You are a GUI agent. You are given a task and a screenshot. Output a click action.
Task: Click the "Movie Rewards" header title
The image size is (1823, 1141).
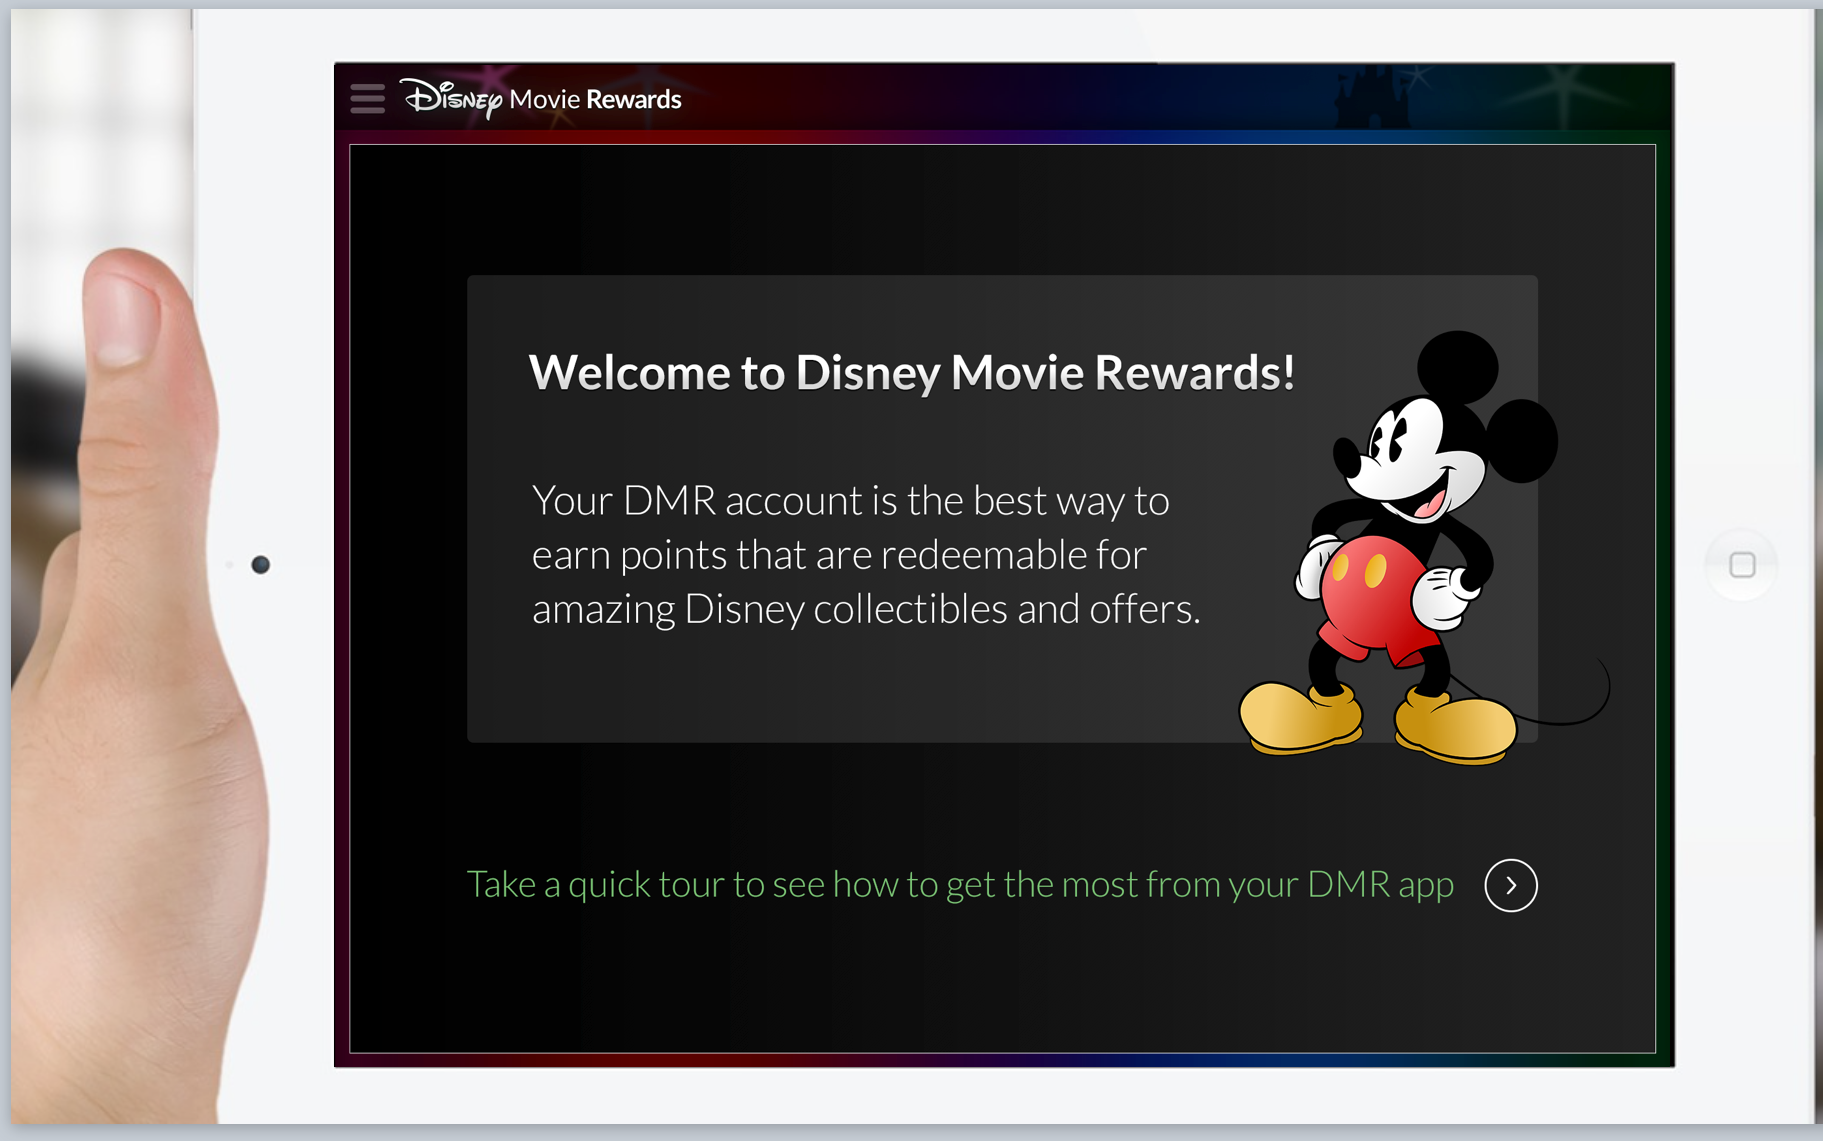[595, 99]
